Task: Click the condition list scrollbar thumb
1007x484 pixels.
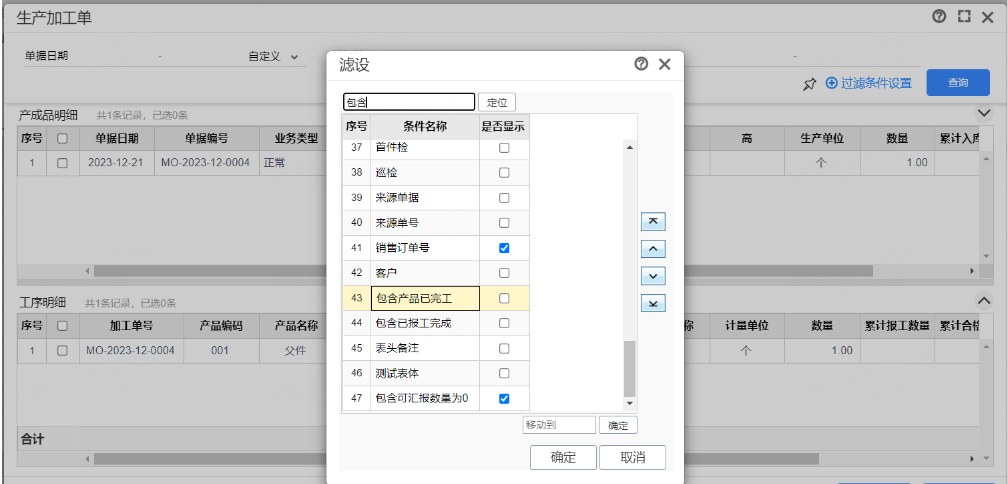Action: pos(629,368)
